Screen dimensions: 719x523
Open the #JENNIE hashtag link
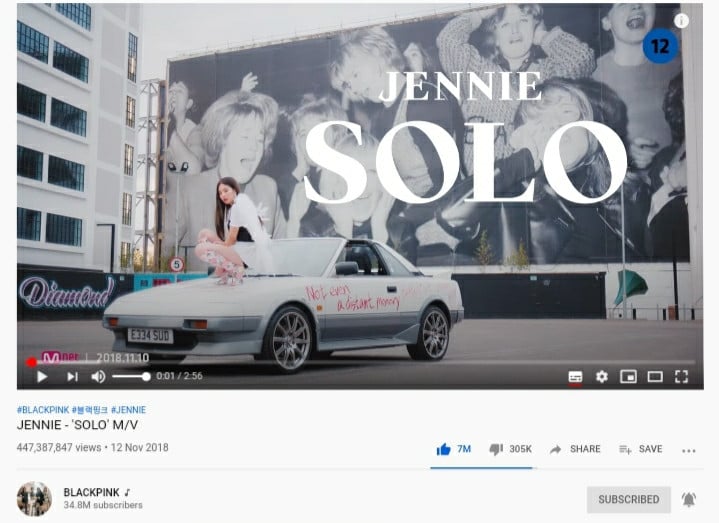tap(128, 410)
